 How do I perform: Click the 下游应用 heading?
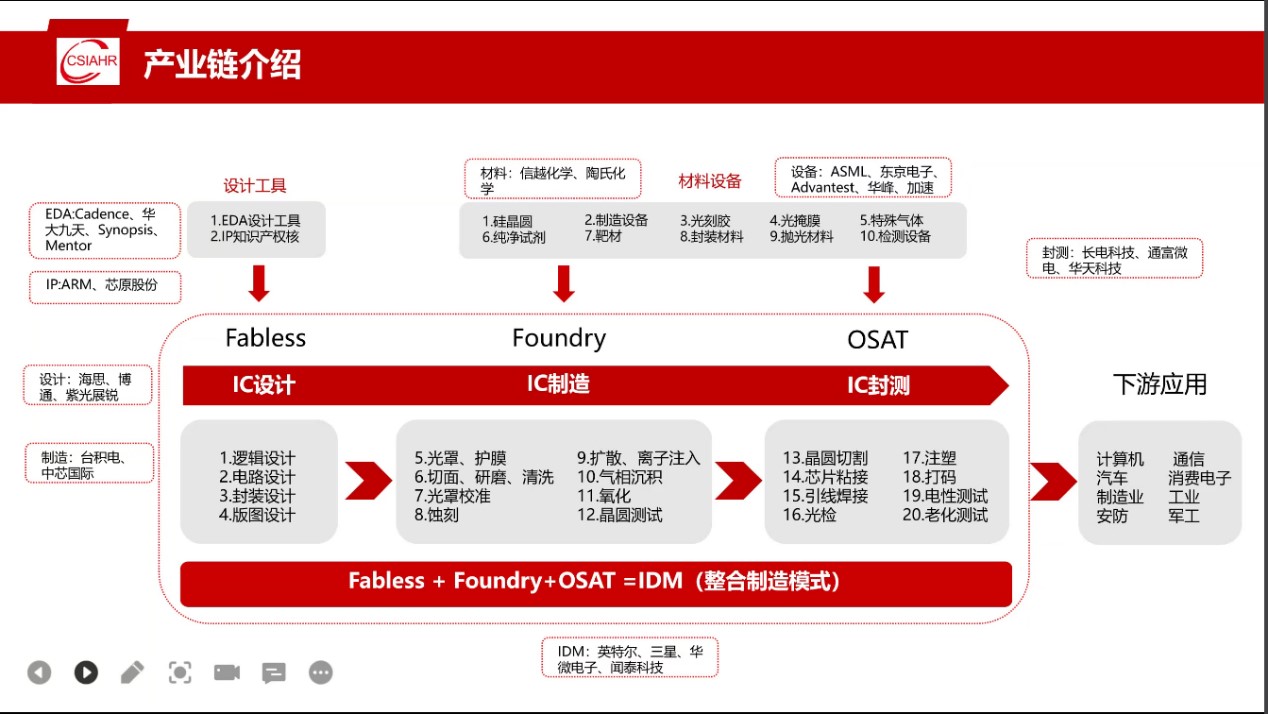pos(1160,385)
